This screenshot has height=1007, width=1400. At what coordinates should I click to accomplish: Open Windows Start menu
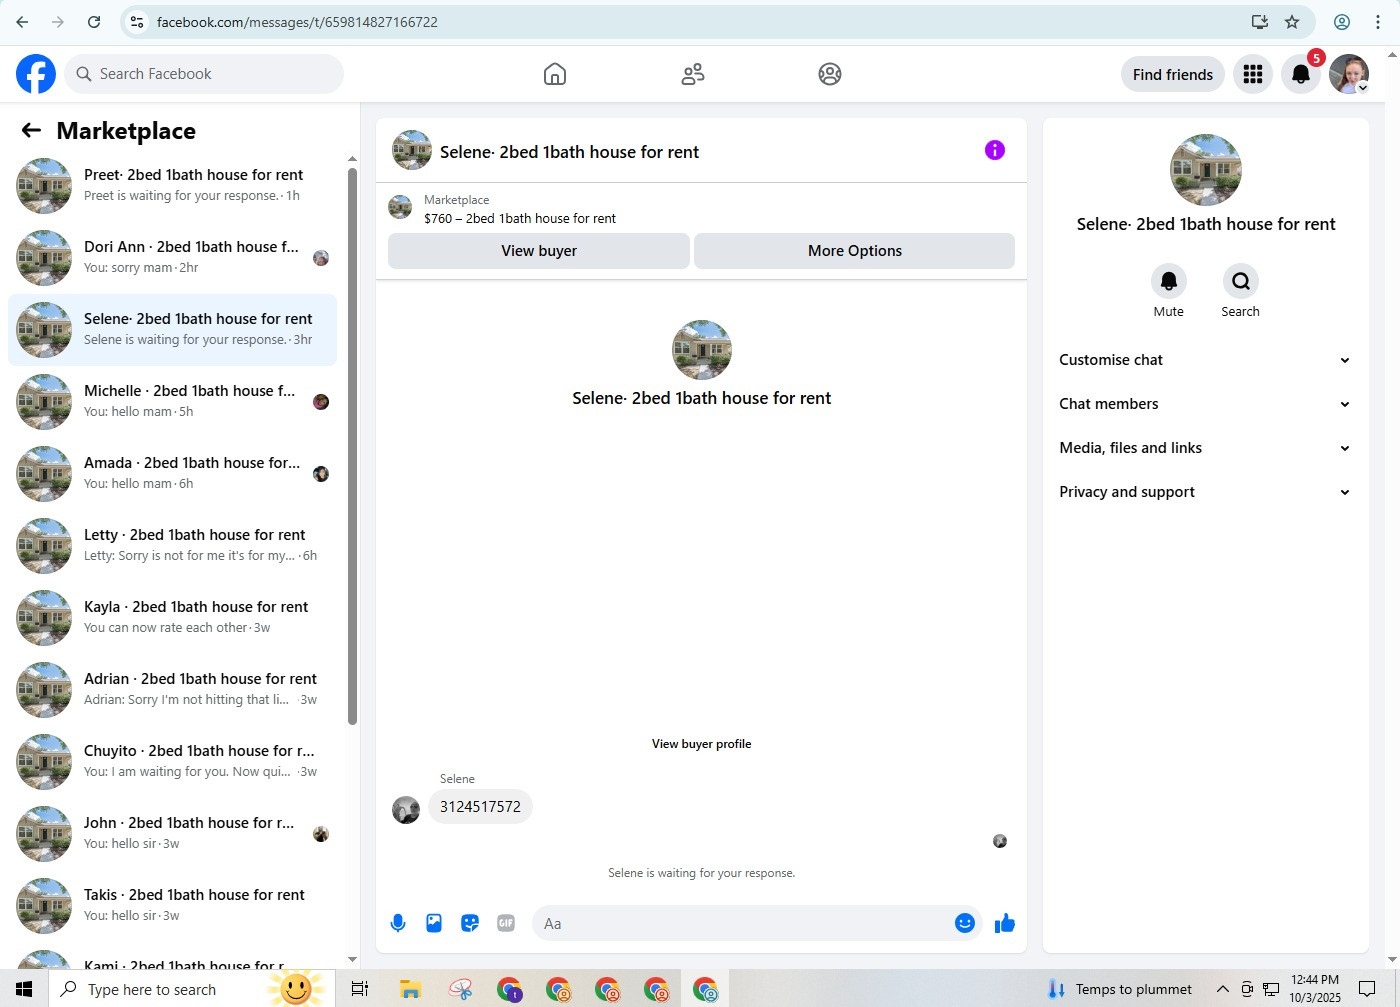point(24,989)
